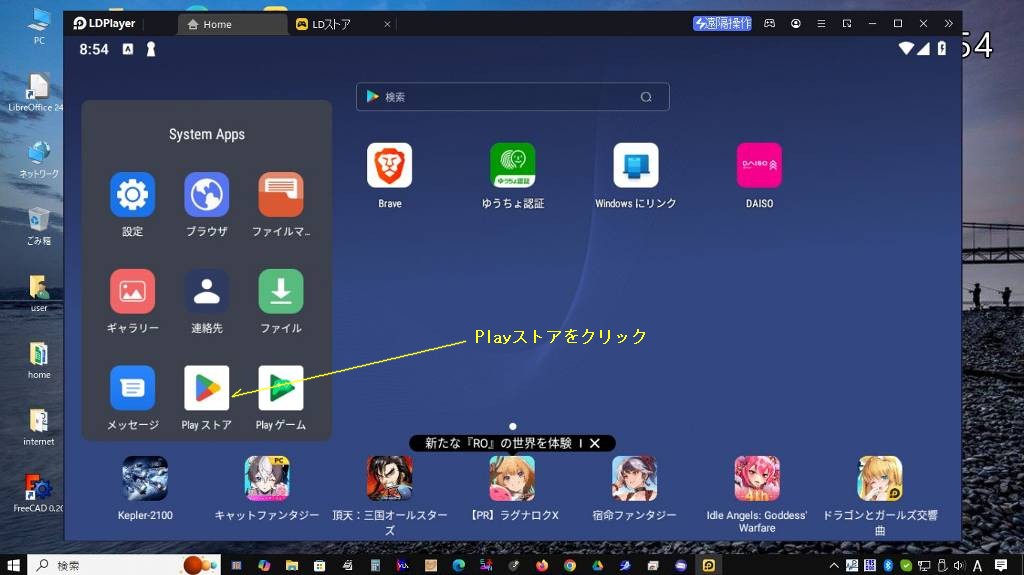Viewport: 1024px width, 575px height.
Task: Open Idle Angels: Goddess' Warfare game
Action: [757, 479]
